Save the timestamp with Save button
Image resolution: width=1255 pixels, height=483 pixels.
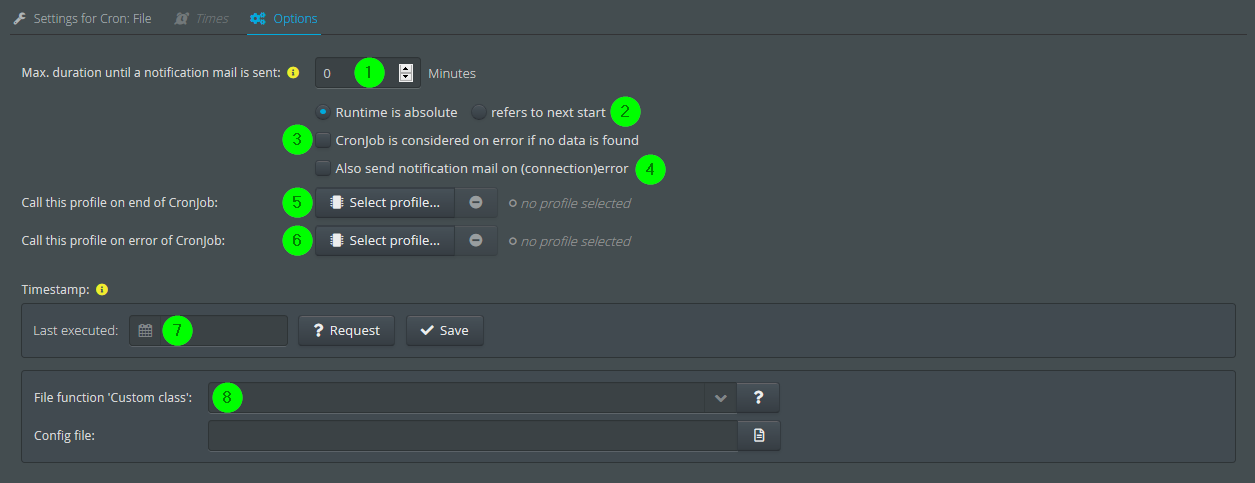pos(445,331)
